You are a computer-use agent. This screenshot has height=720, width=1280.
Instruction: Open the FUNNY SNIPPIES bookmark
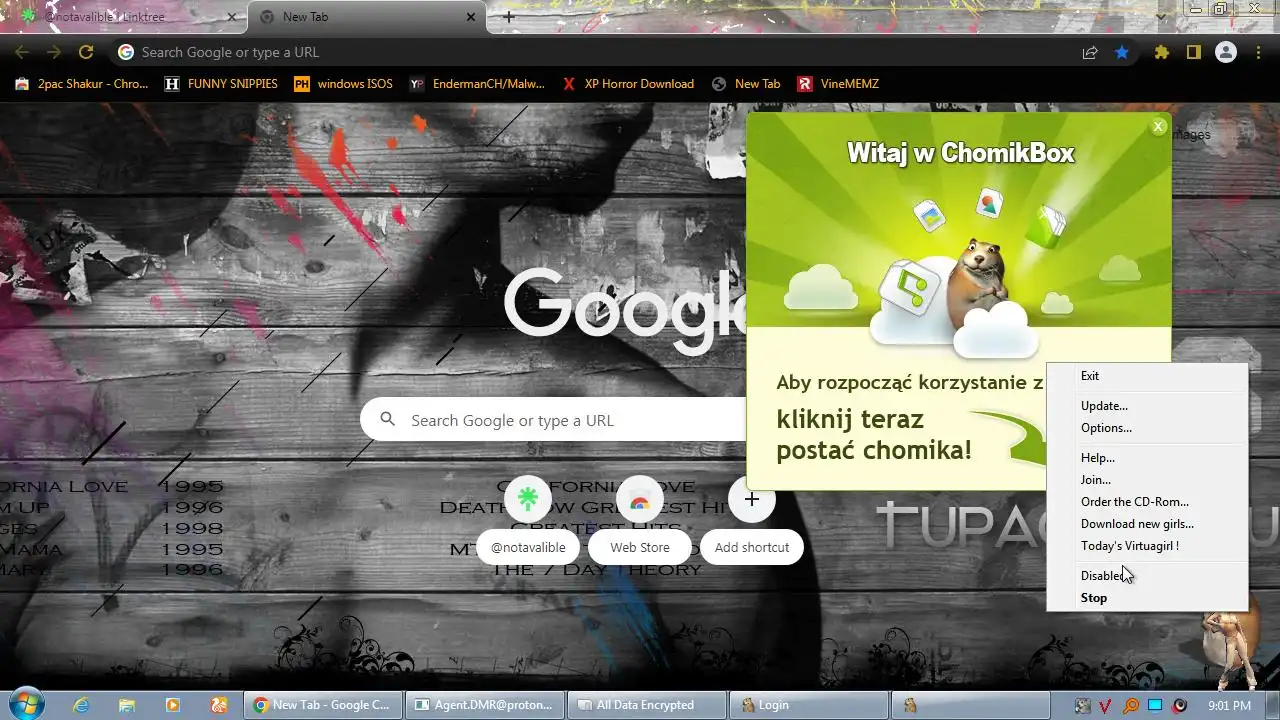coord(221,84)
